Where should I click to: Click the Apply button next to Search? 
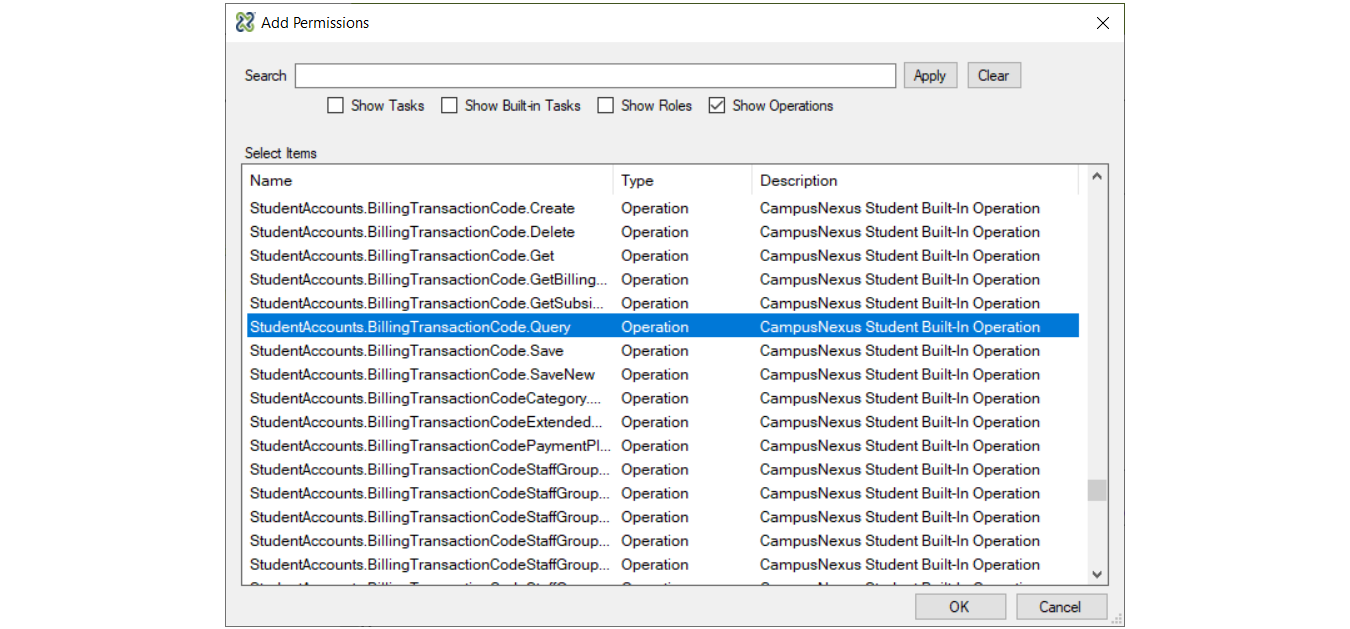coord(930,75)
